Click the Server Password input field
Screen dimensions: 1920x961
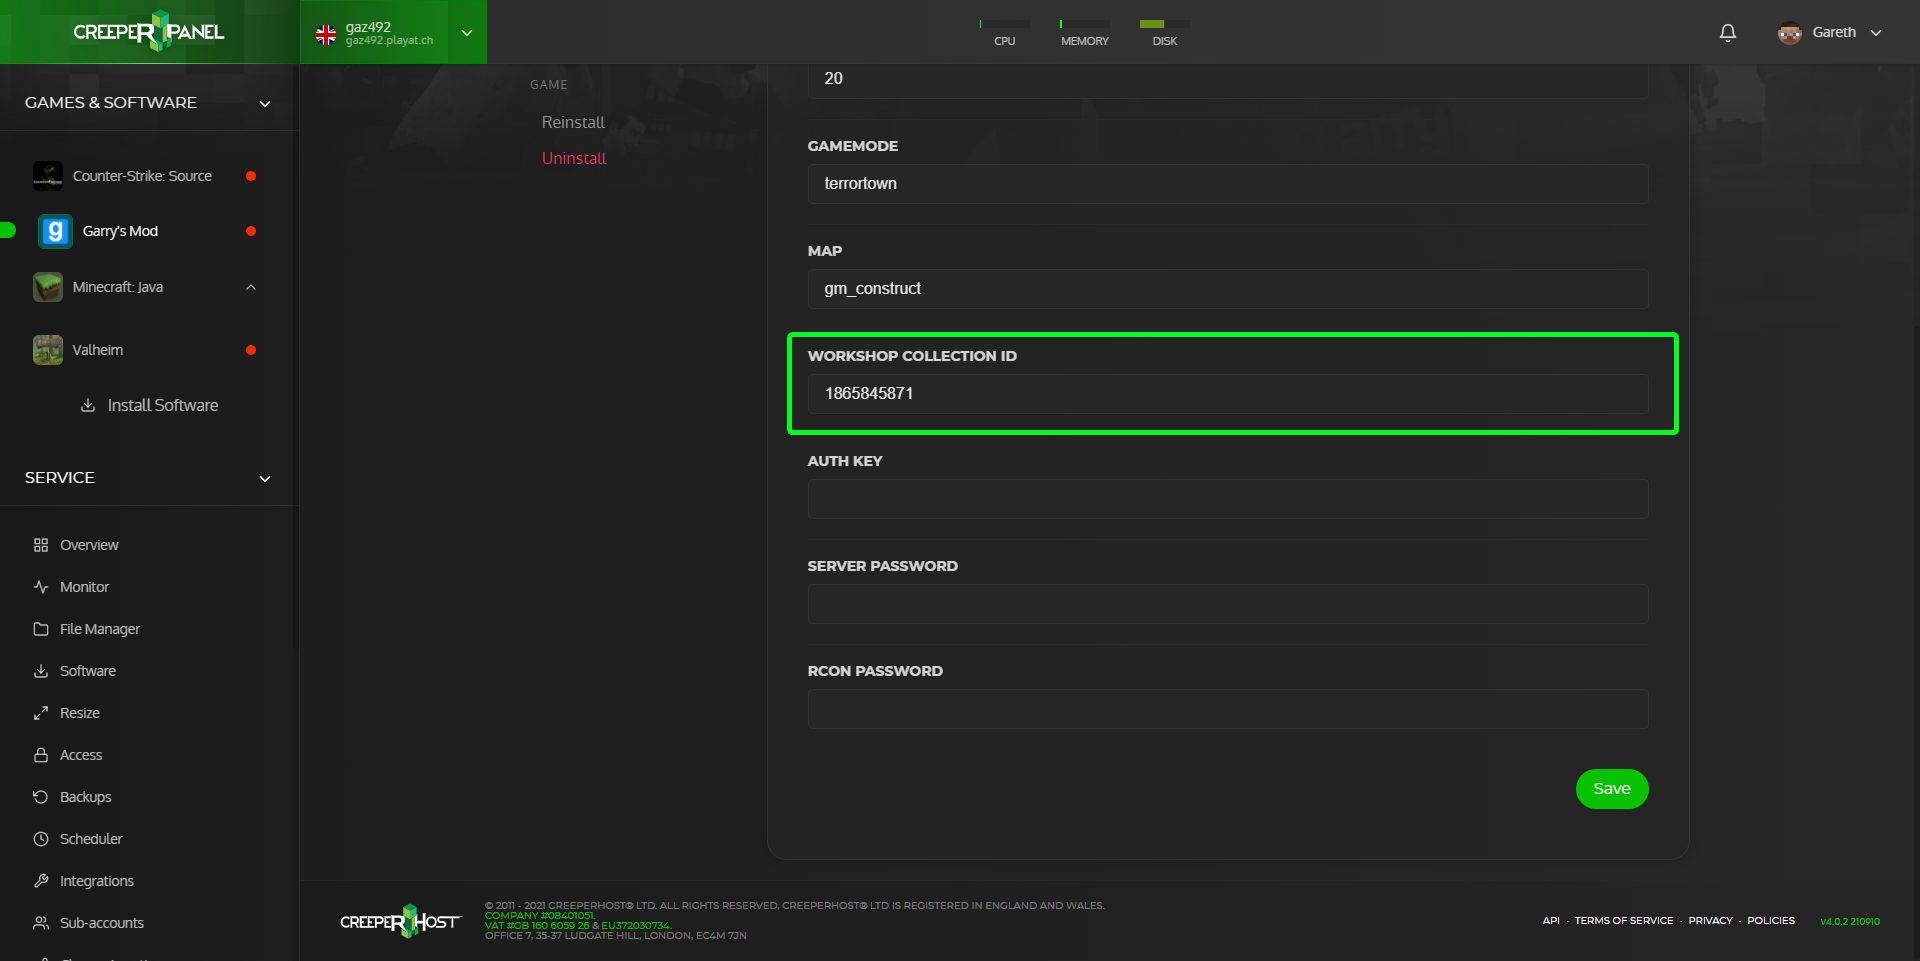pos(1228,604)
